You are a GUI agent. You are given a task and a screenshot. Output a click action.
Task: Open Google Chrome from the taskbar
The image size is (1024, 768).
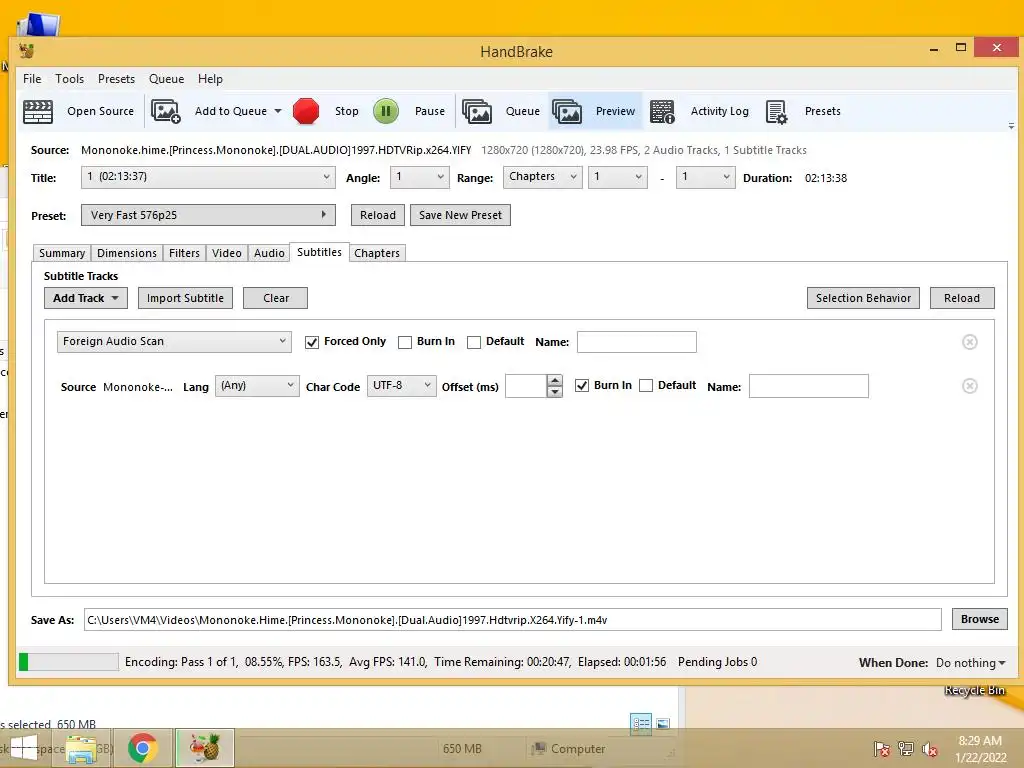click(x=142, y=748)
